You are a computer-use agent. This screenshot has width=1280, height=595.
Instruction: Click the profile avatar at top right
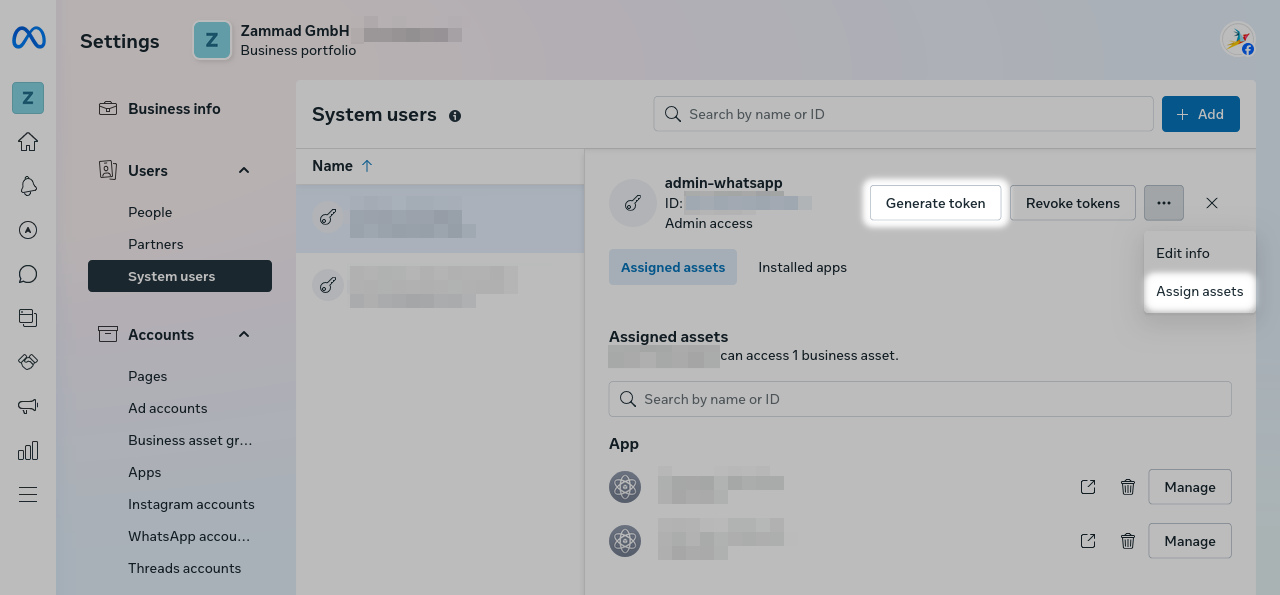coord(1238,40)
